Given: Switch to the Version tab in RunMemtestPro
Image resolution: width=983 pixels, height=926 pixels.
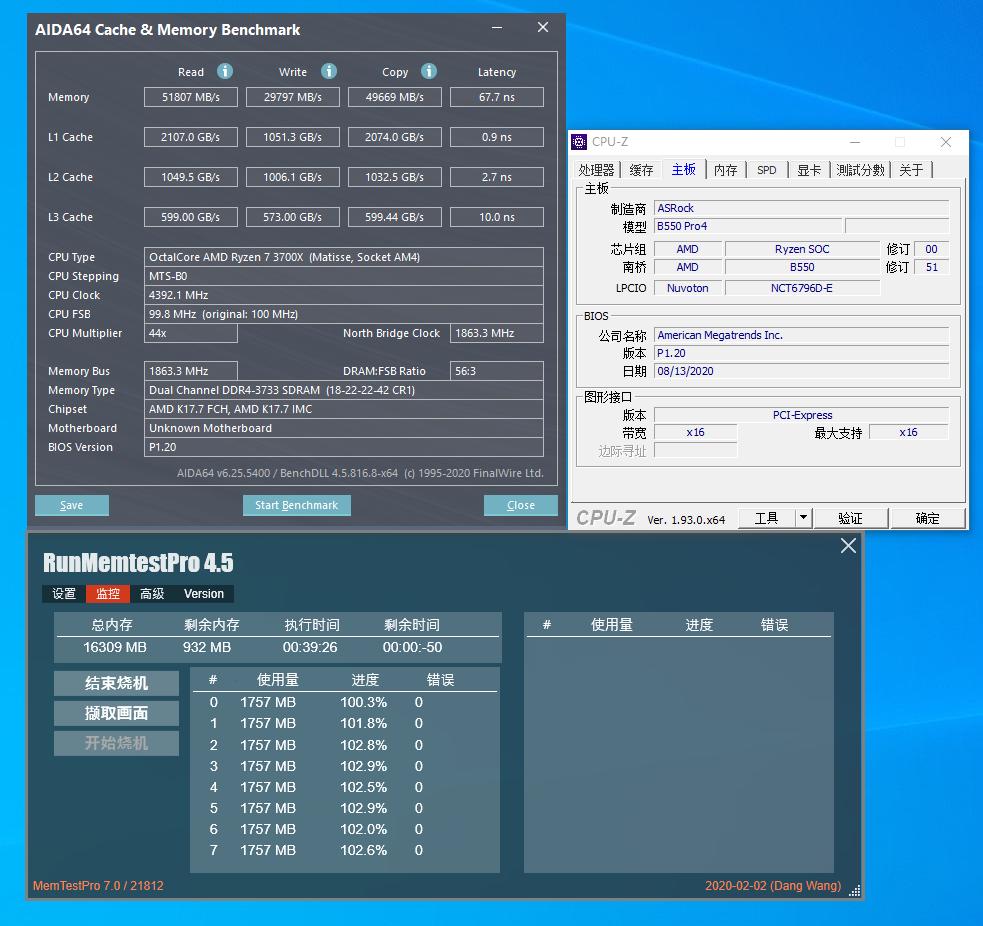Looking at the screenshot, I should click(x=203, y=593).
